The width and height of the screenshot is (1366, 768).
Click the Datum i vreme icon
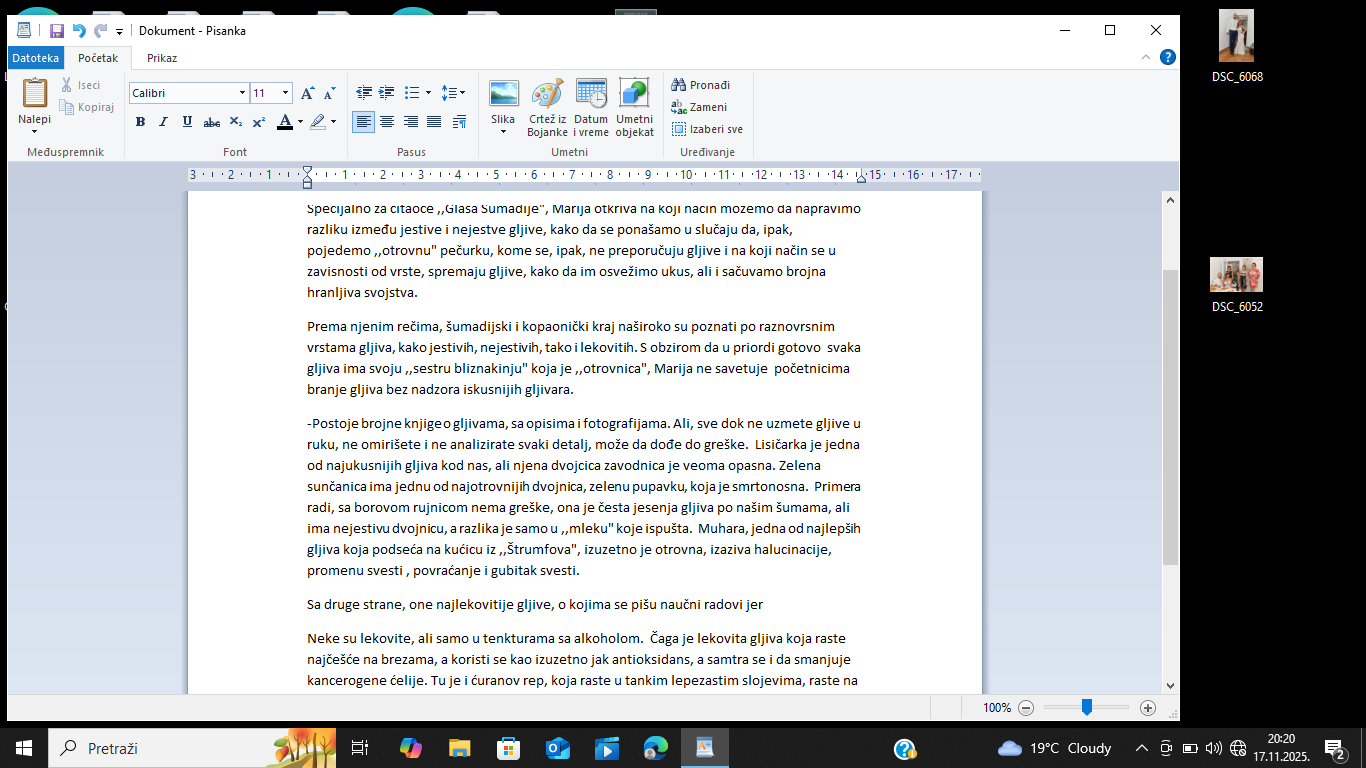click(591, 95)
